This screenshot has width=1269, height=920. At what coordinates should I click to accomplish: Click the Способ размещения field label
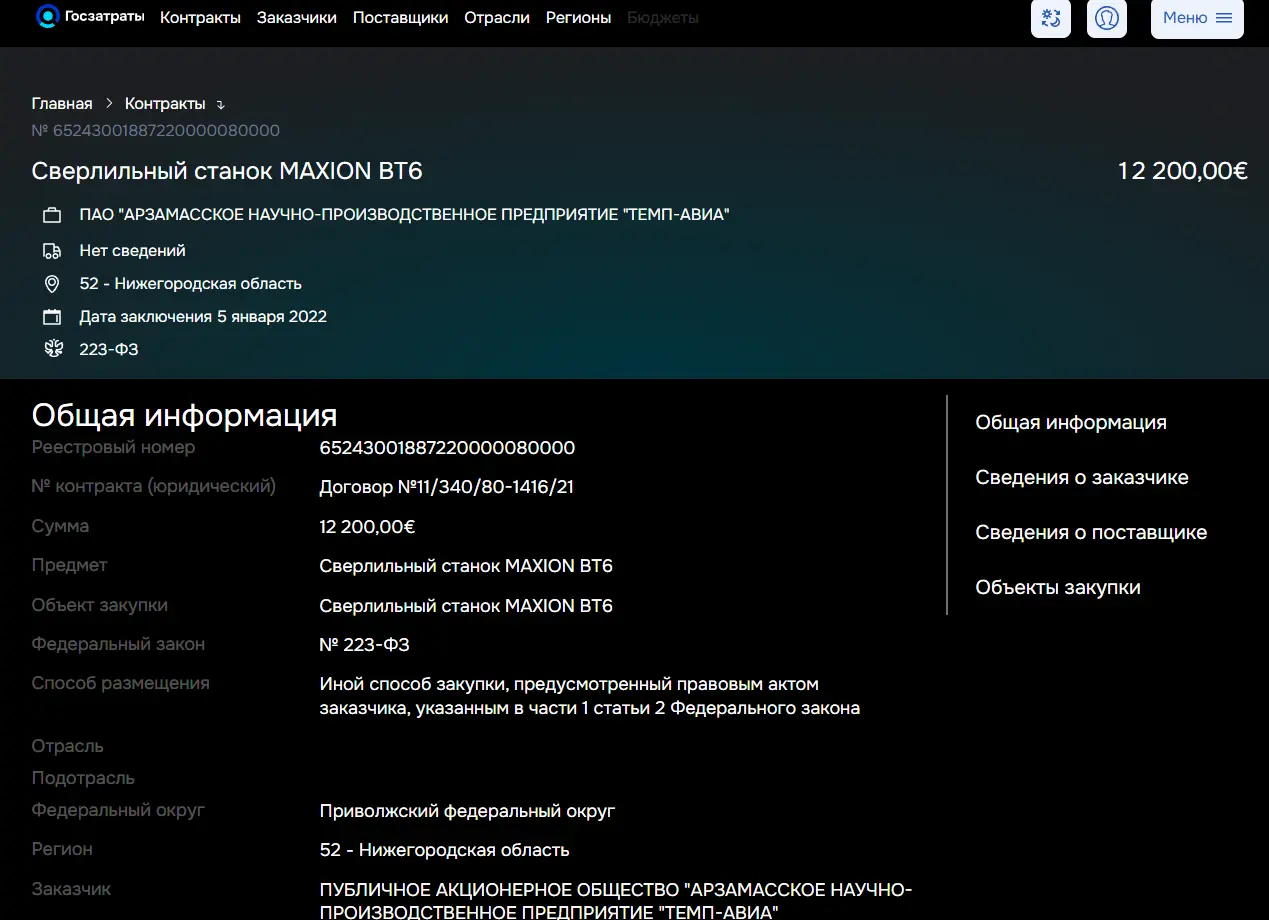pyautogui.click(x=120, y=683)
